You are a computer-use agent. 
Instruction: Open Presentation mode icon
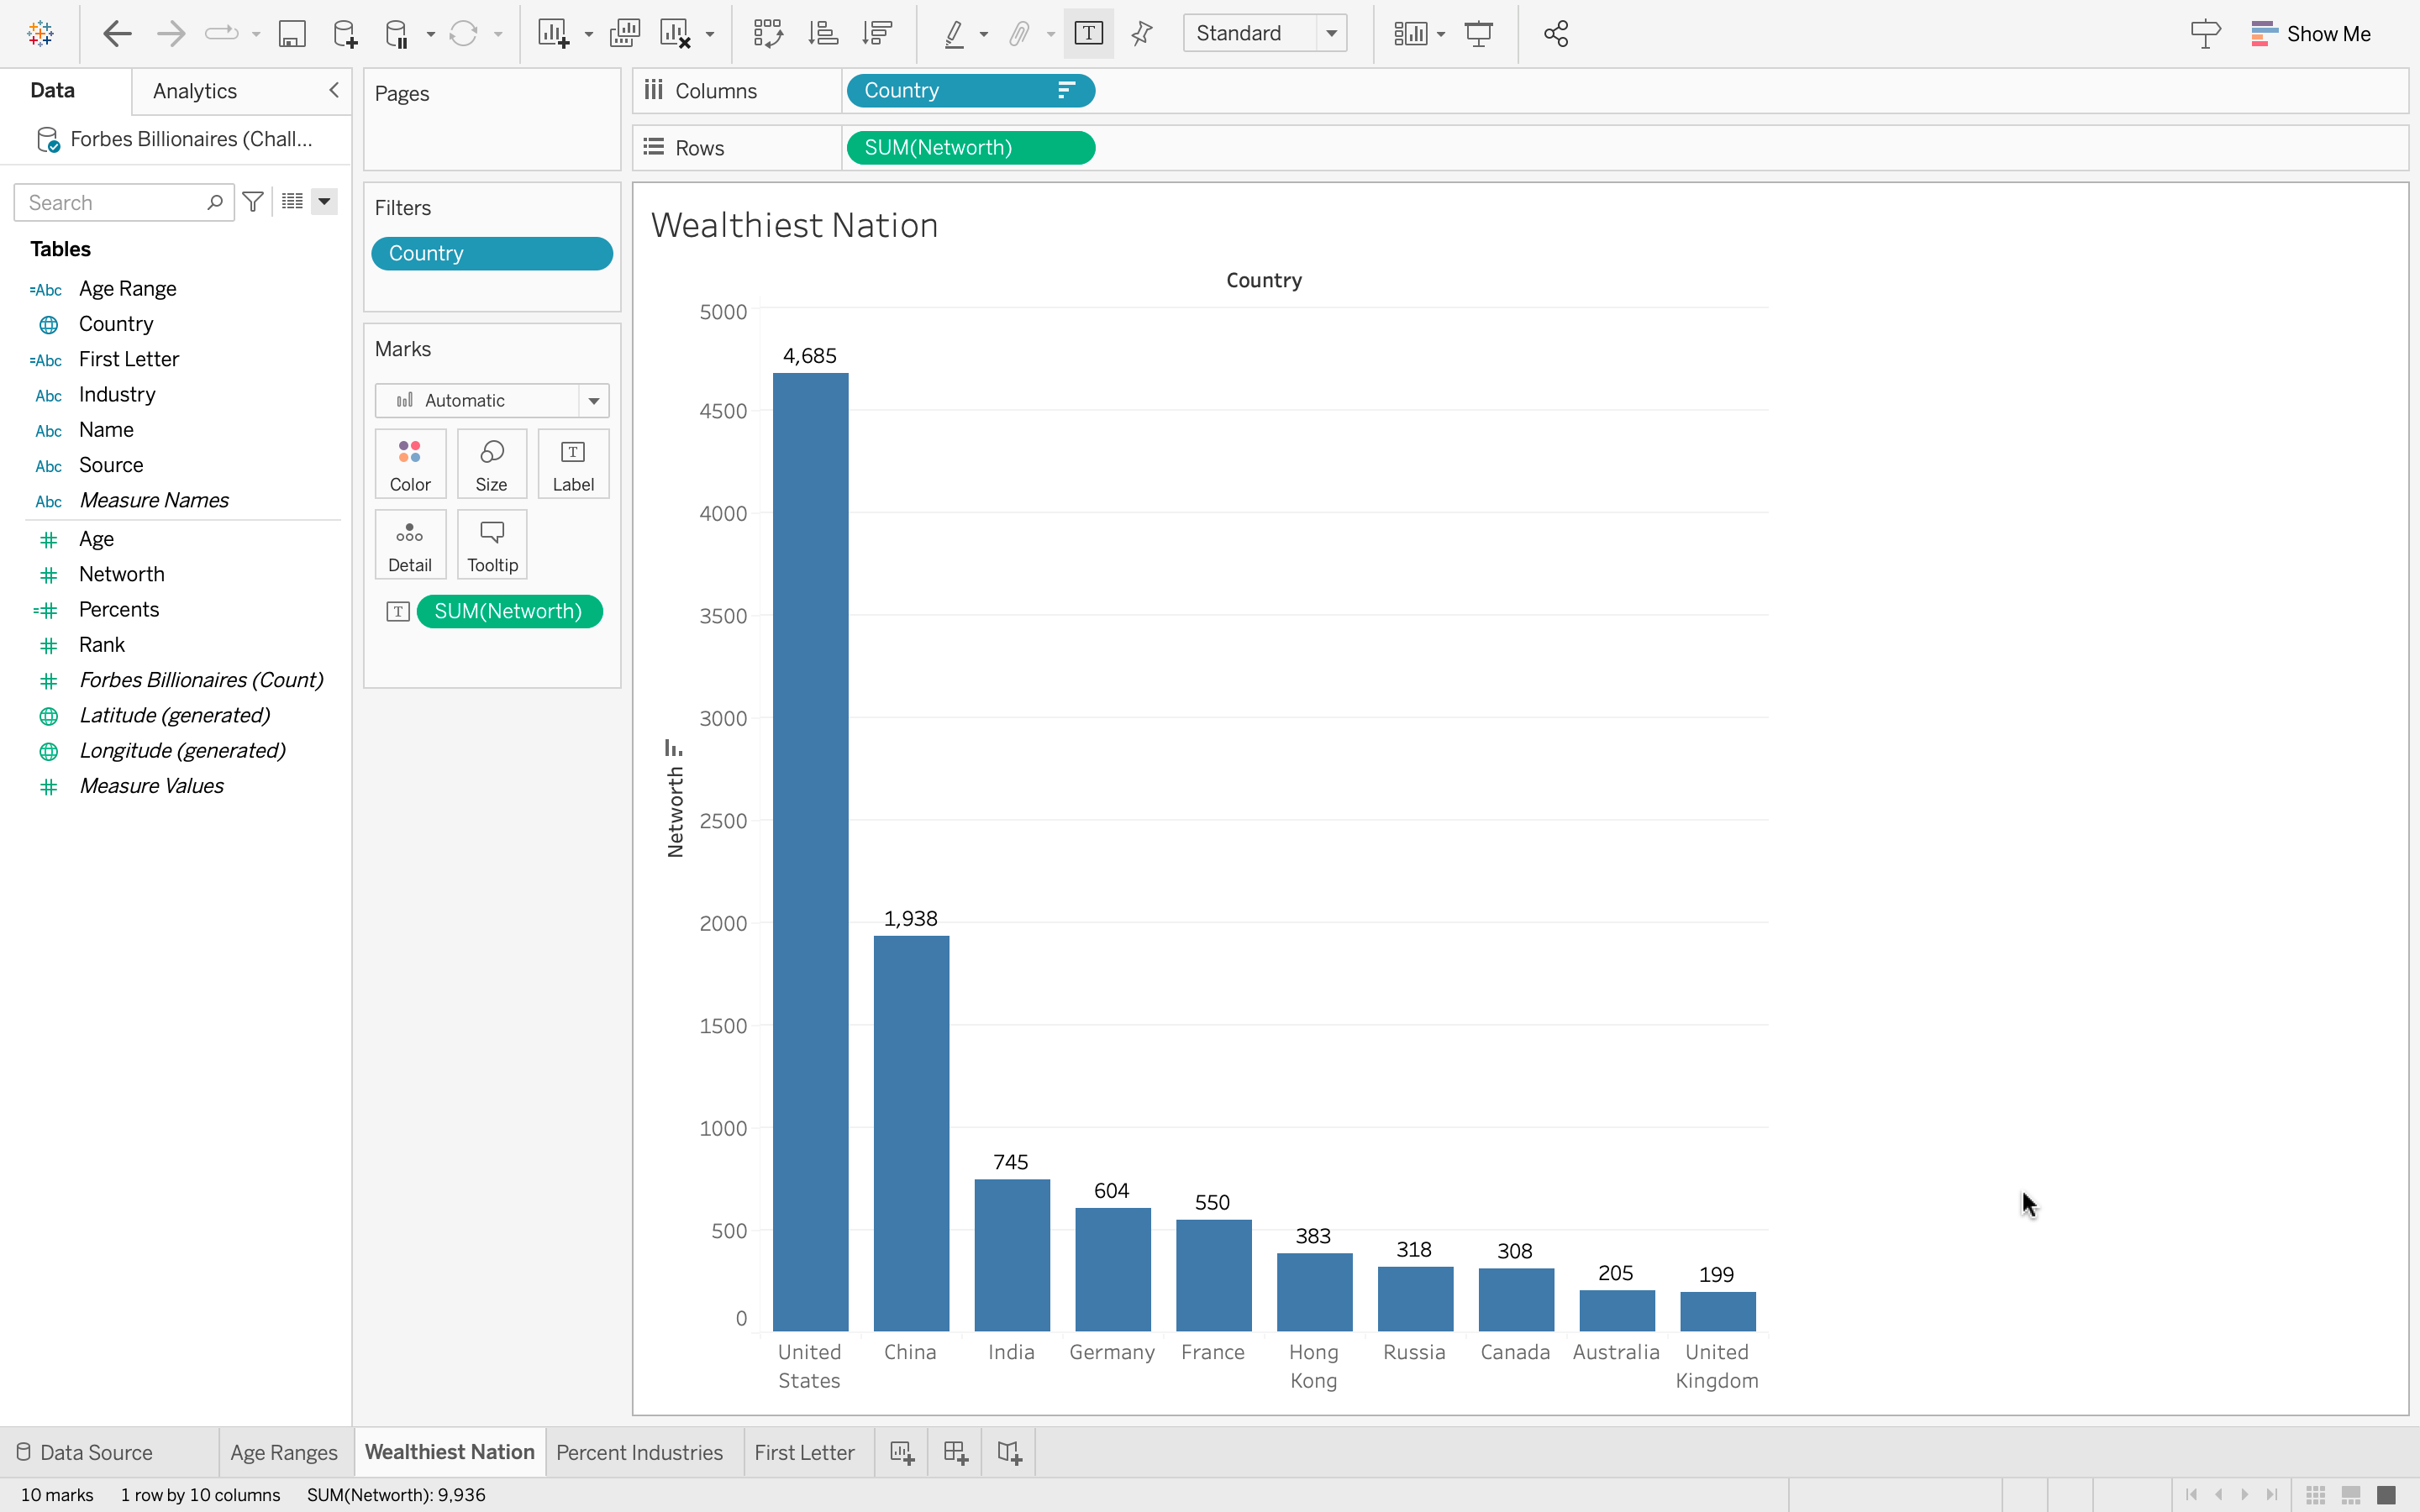[1478, 34]
